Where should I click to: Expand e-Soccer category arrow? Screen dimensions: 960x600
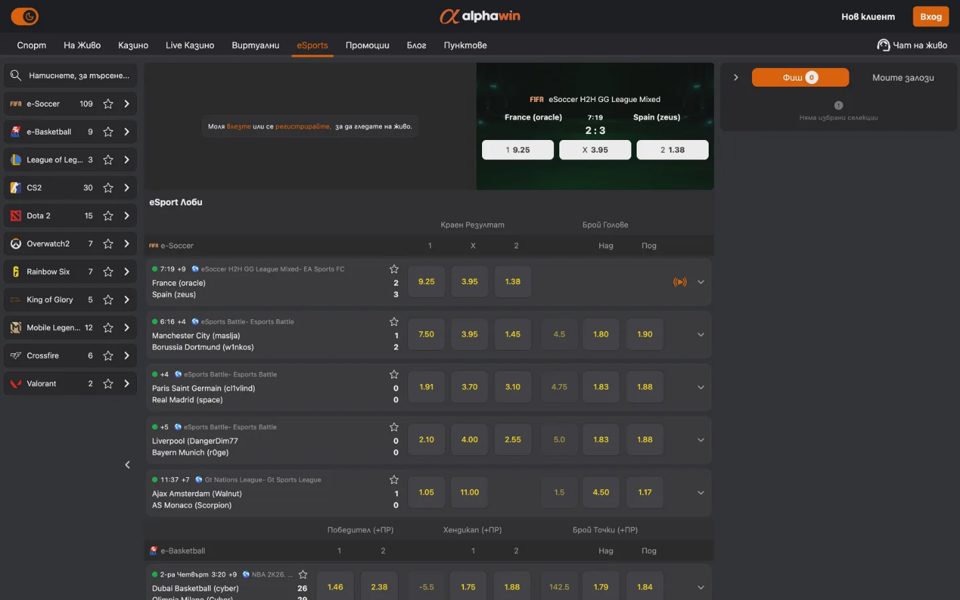[x=127, y=104]
